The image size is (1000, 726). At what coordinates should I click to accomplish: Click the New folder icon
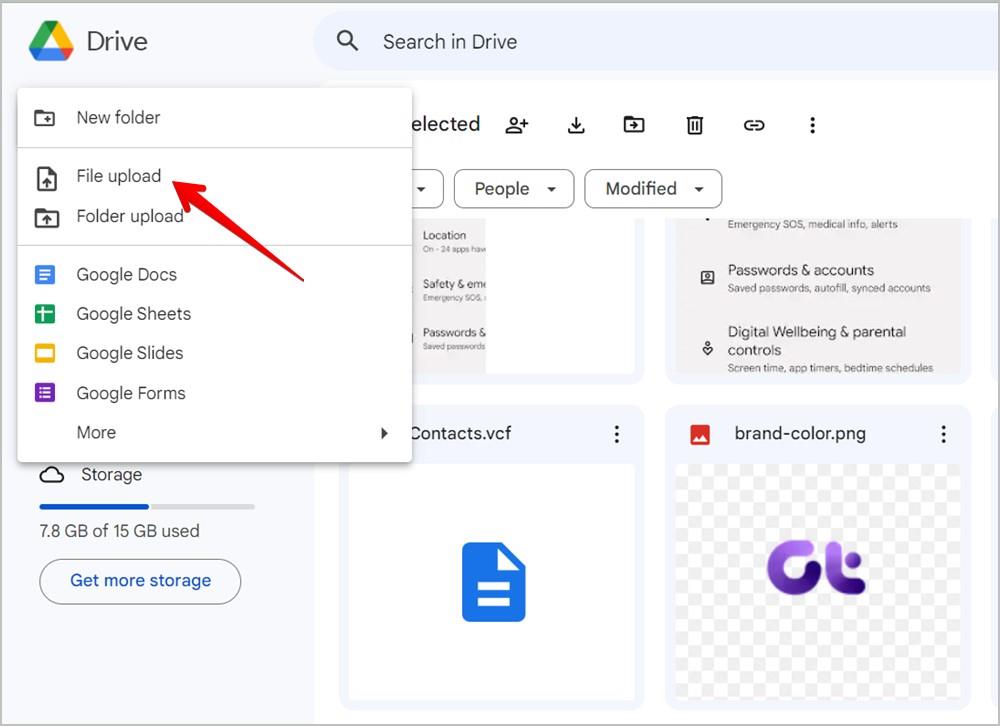[45, 118]
